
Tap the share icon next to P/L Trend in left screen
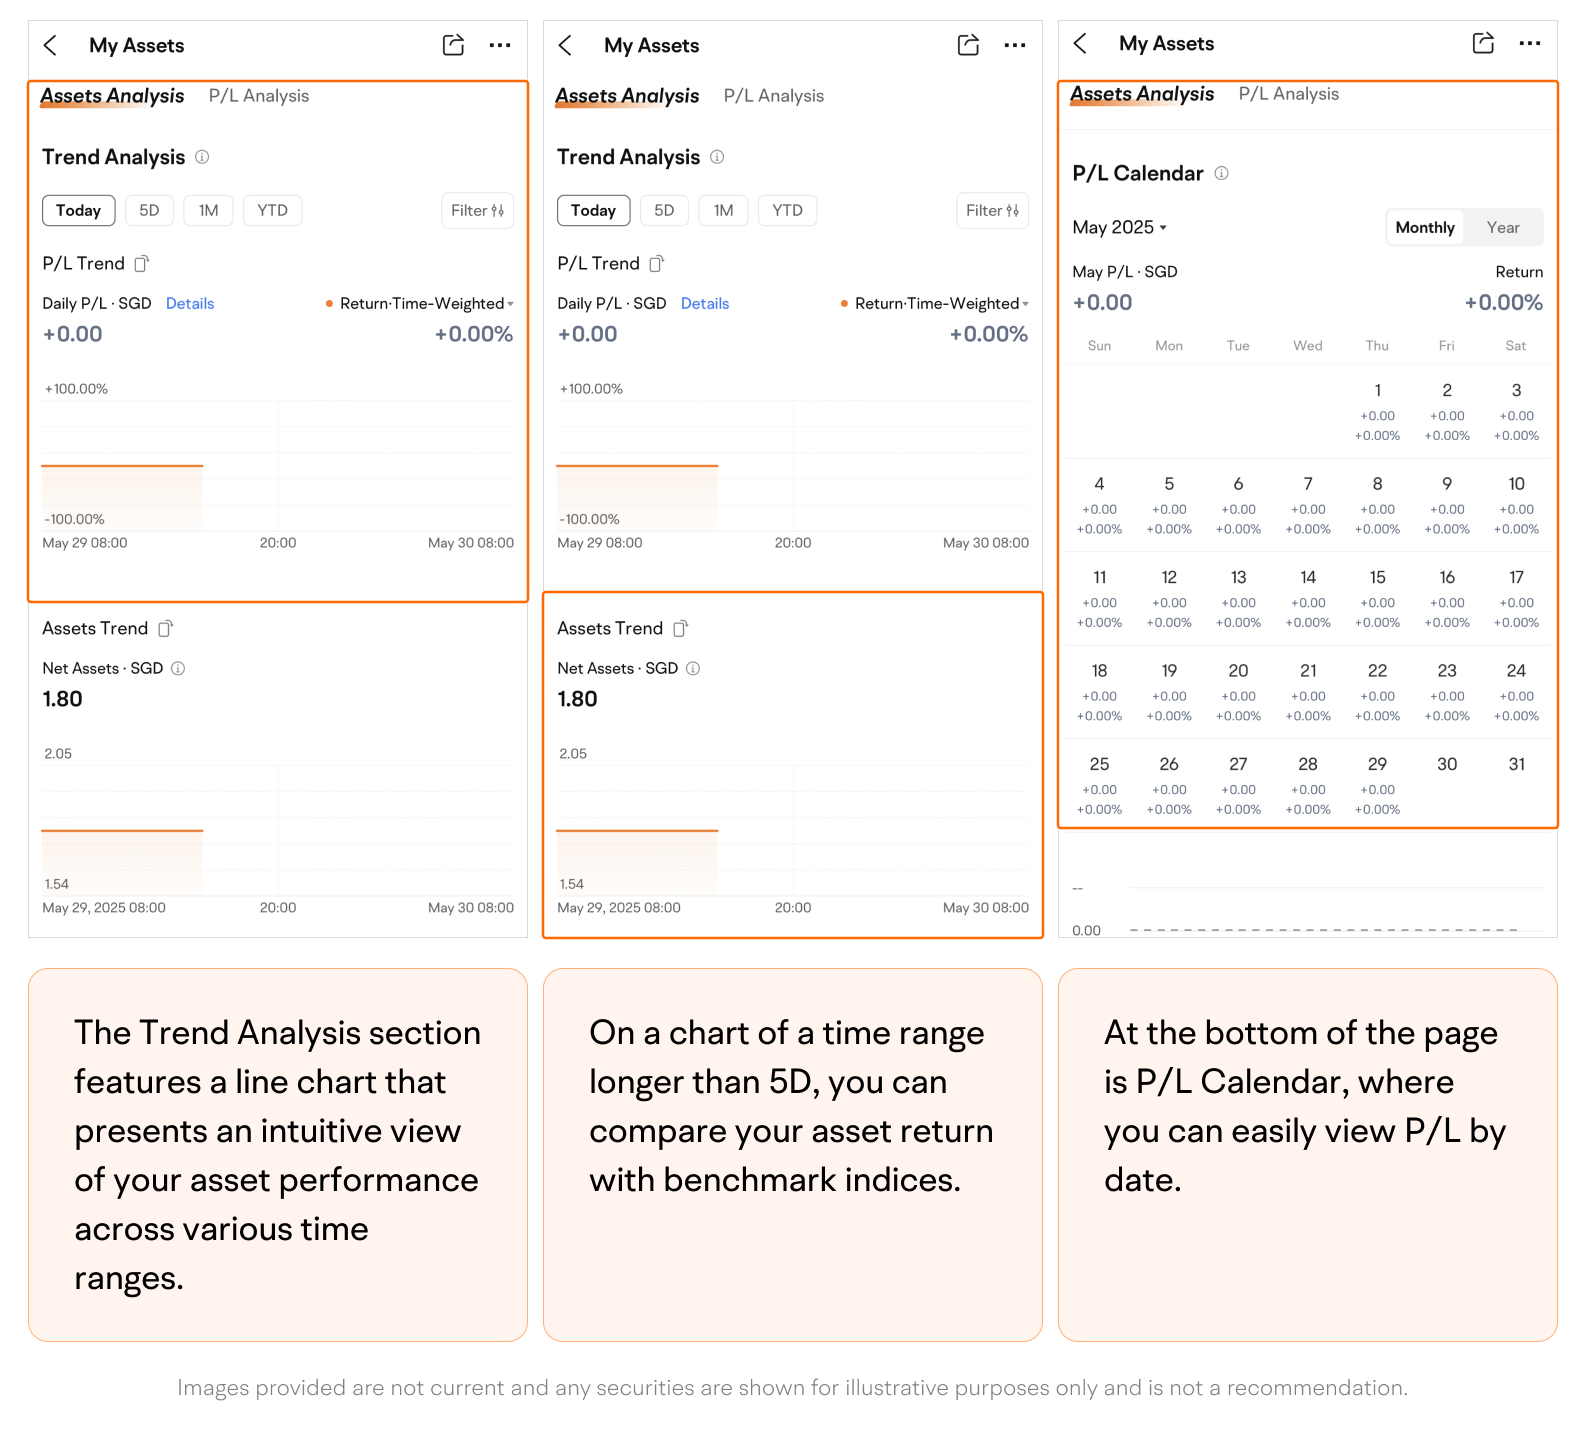pyautogui.click(x=142, y=264)
